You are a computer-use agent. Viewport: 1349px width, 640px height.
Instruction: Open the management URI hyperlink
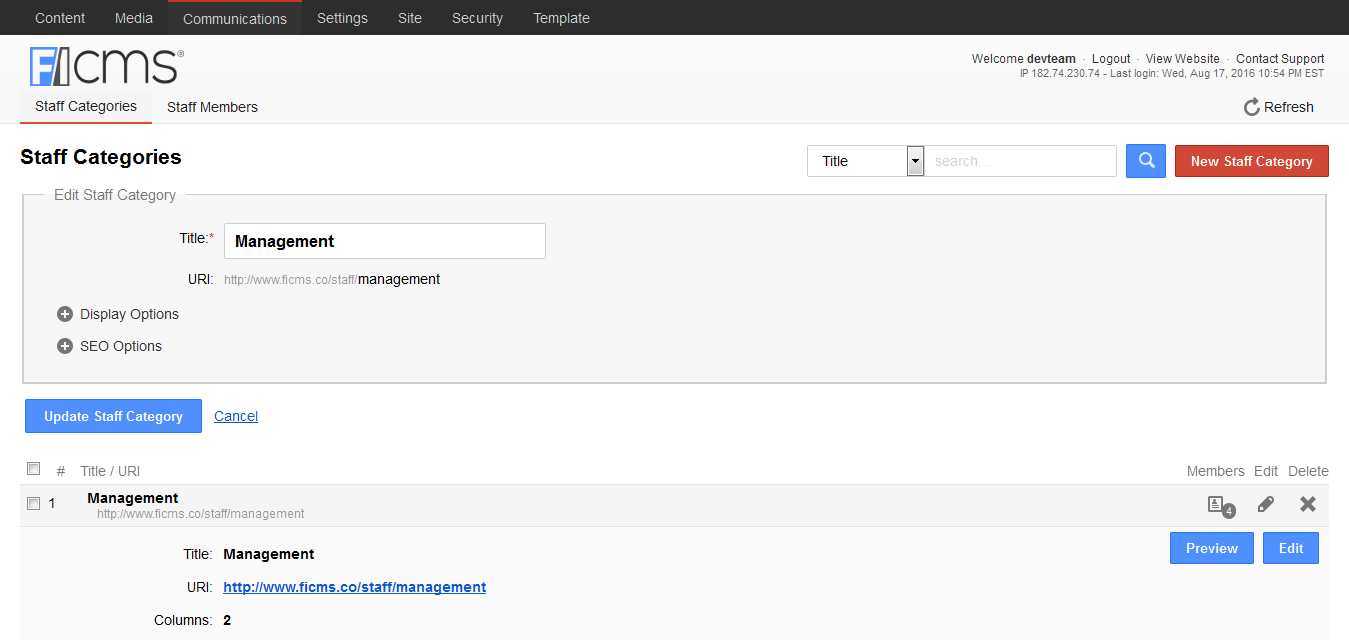(354, 587)
